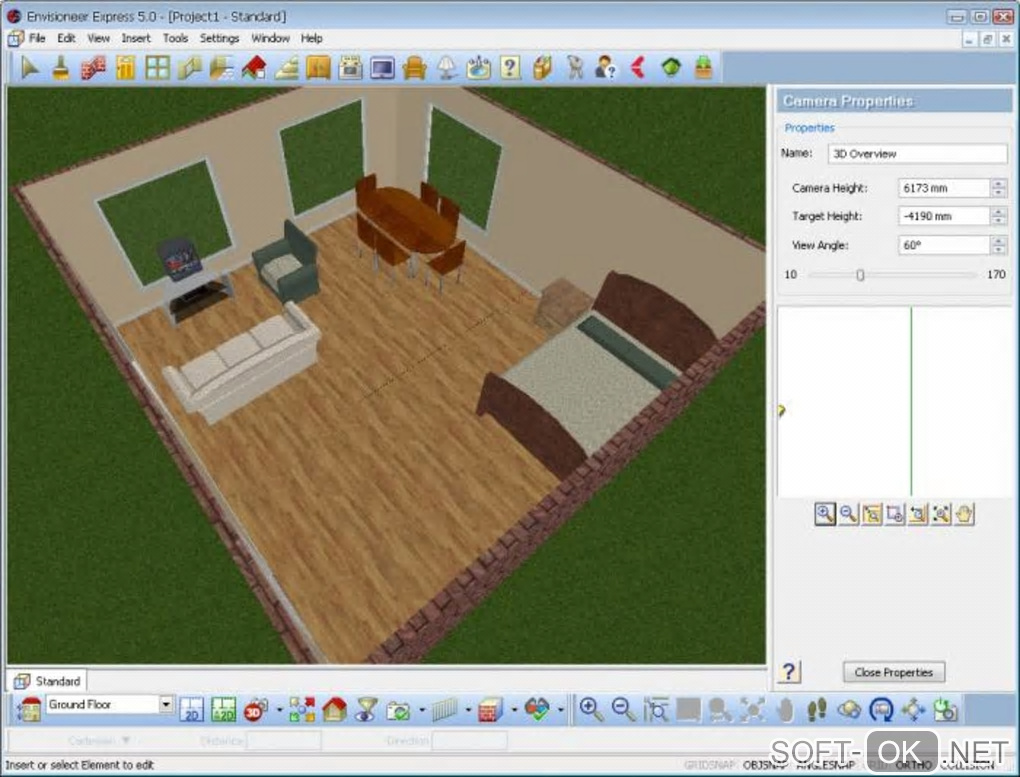Click the zoom window icon in bottom toolbar
Screen dimensions: 1020x777
pyautogui.click(x=656, y=709)
